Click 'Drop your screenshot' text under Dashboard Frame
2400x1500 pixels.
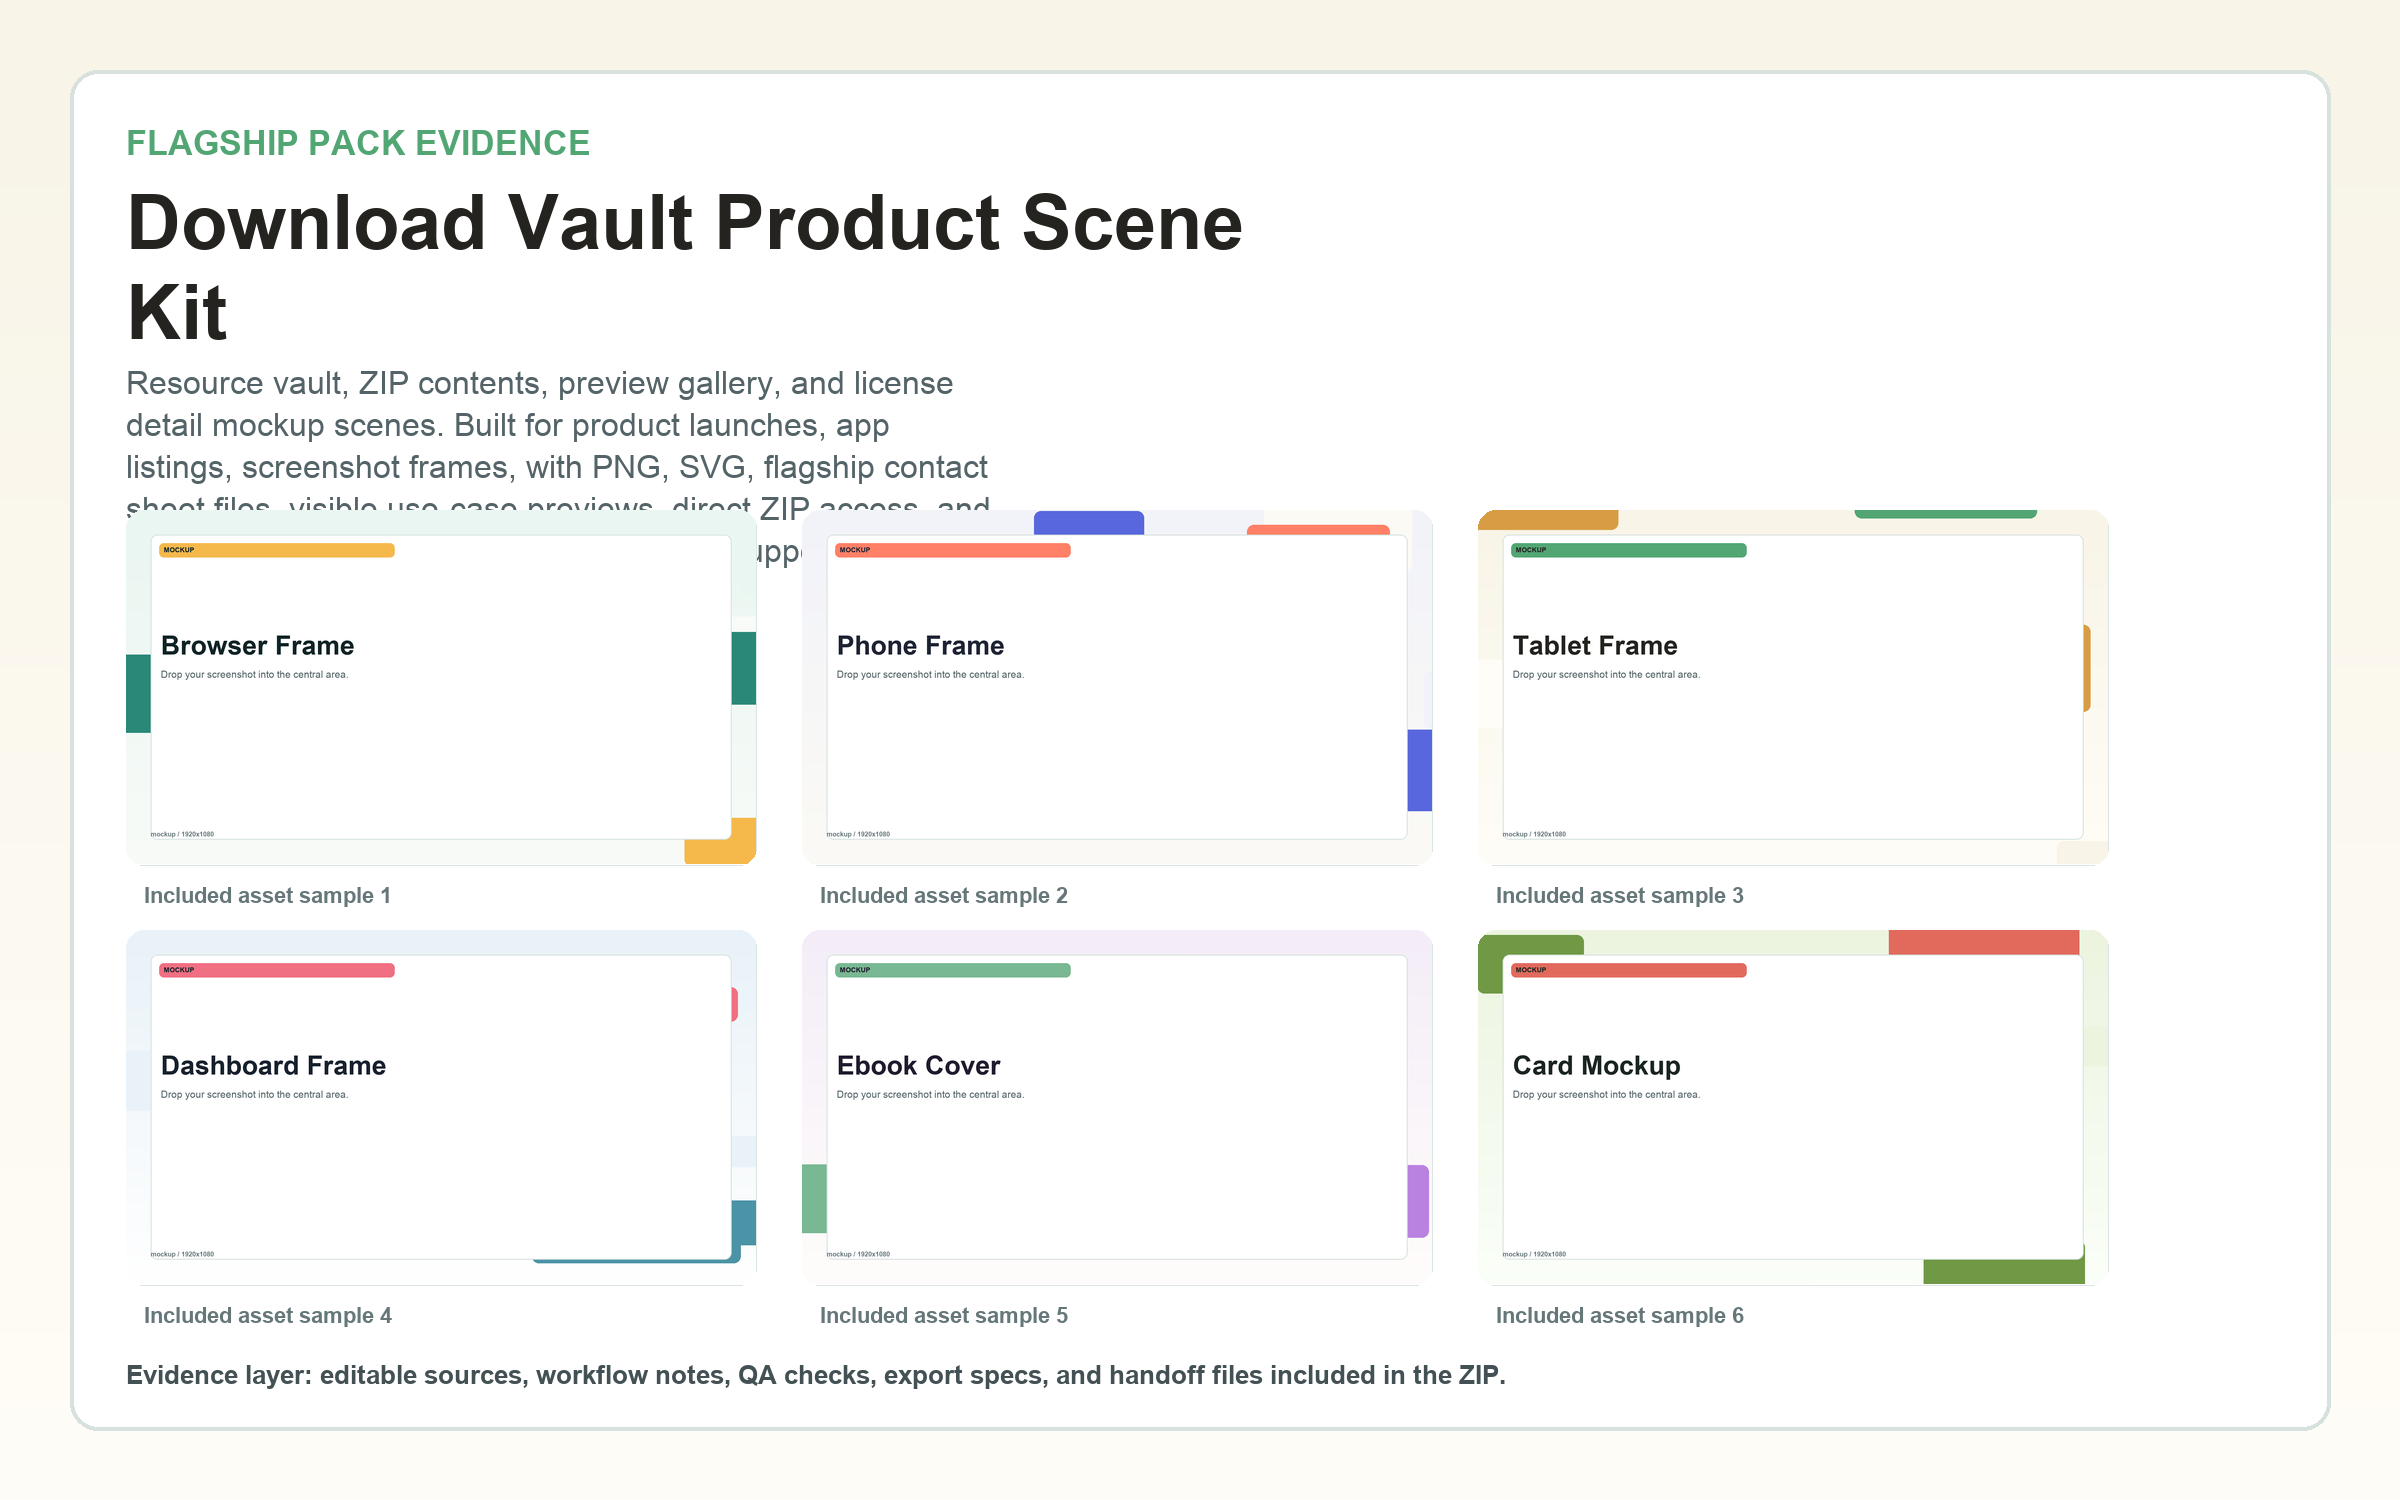click(x=254, y=1095)
